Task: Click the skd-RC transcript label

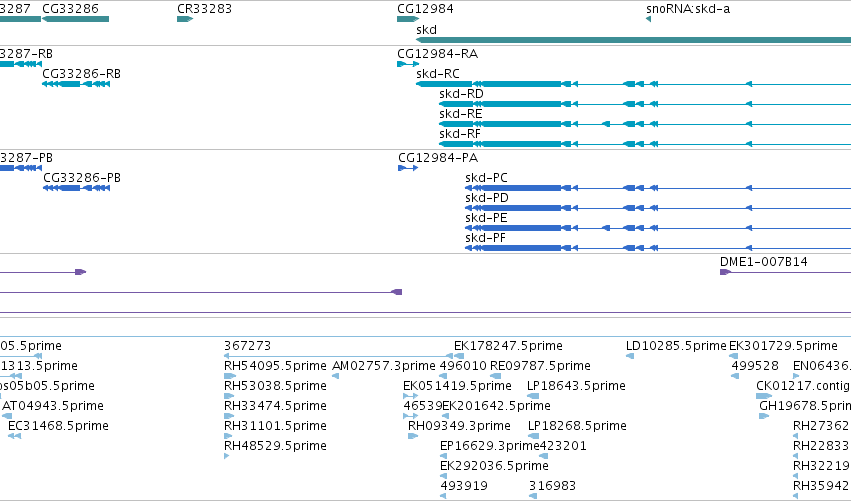Action: 438,74
